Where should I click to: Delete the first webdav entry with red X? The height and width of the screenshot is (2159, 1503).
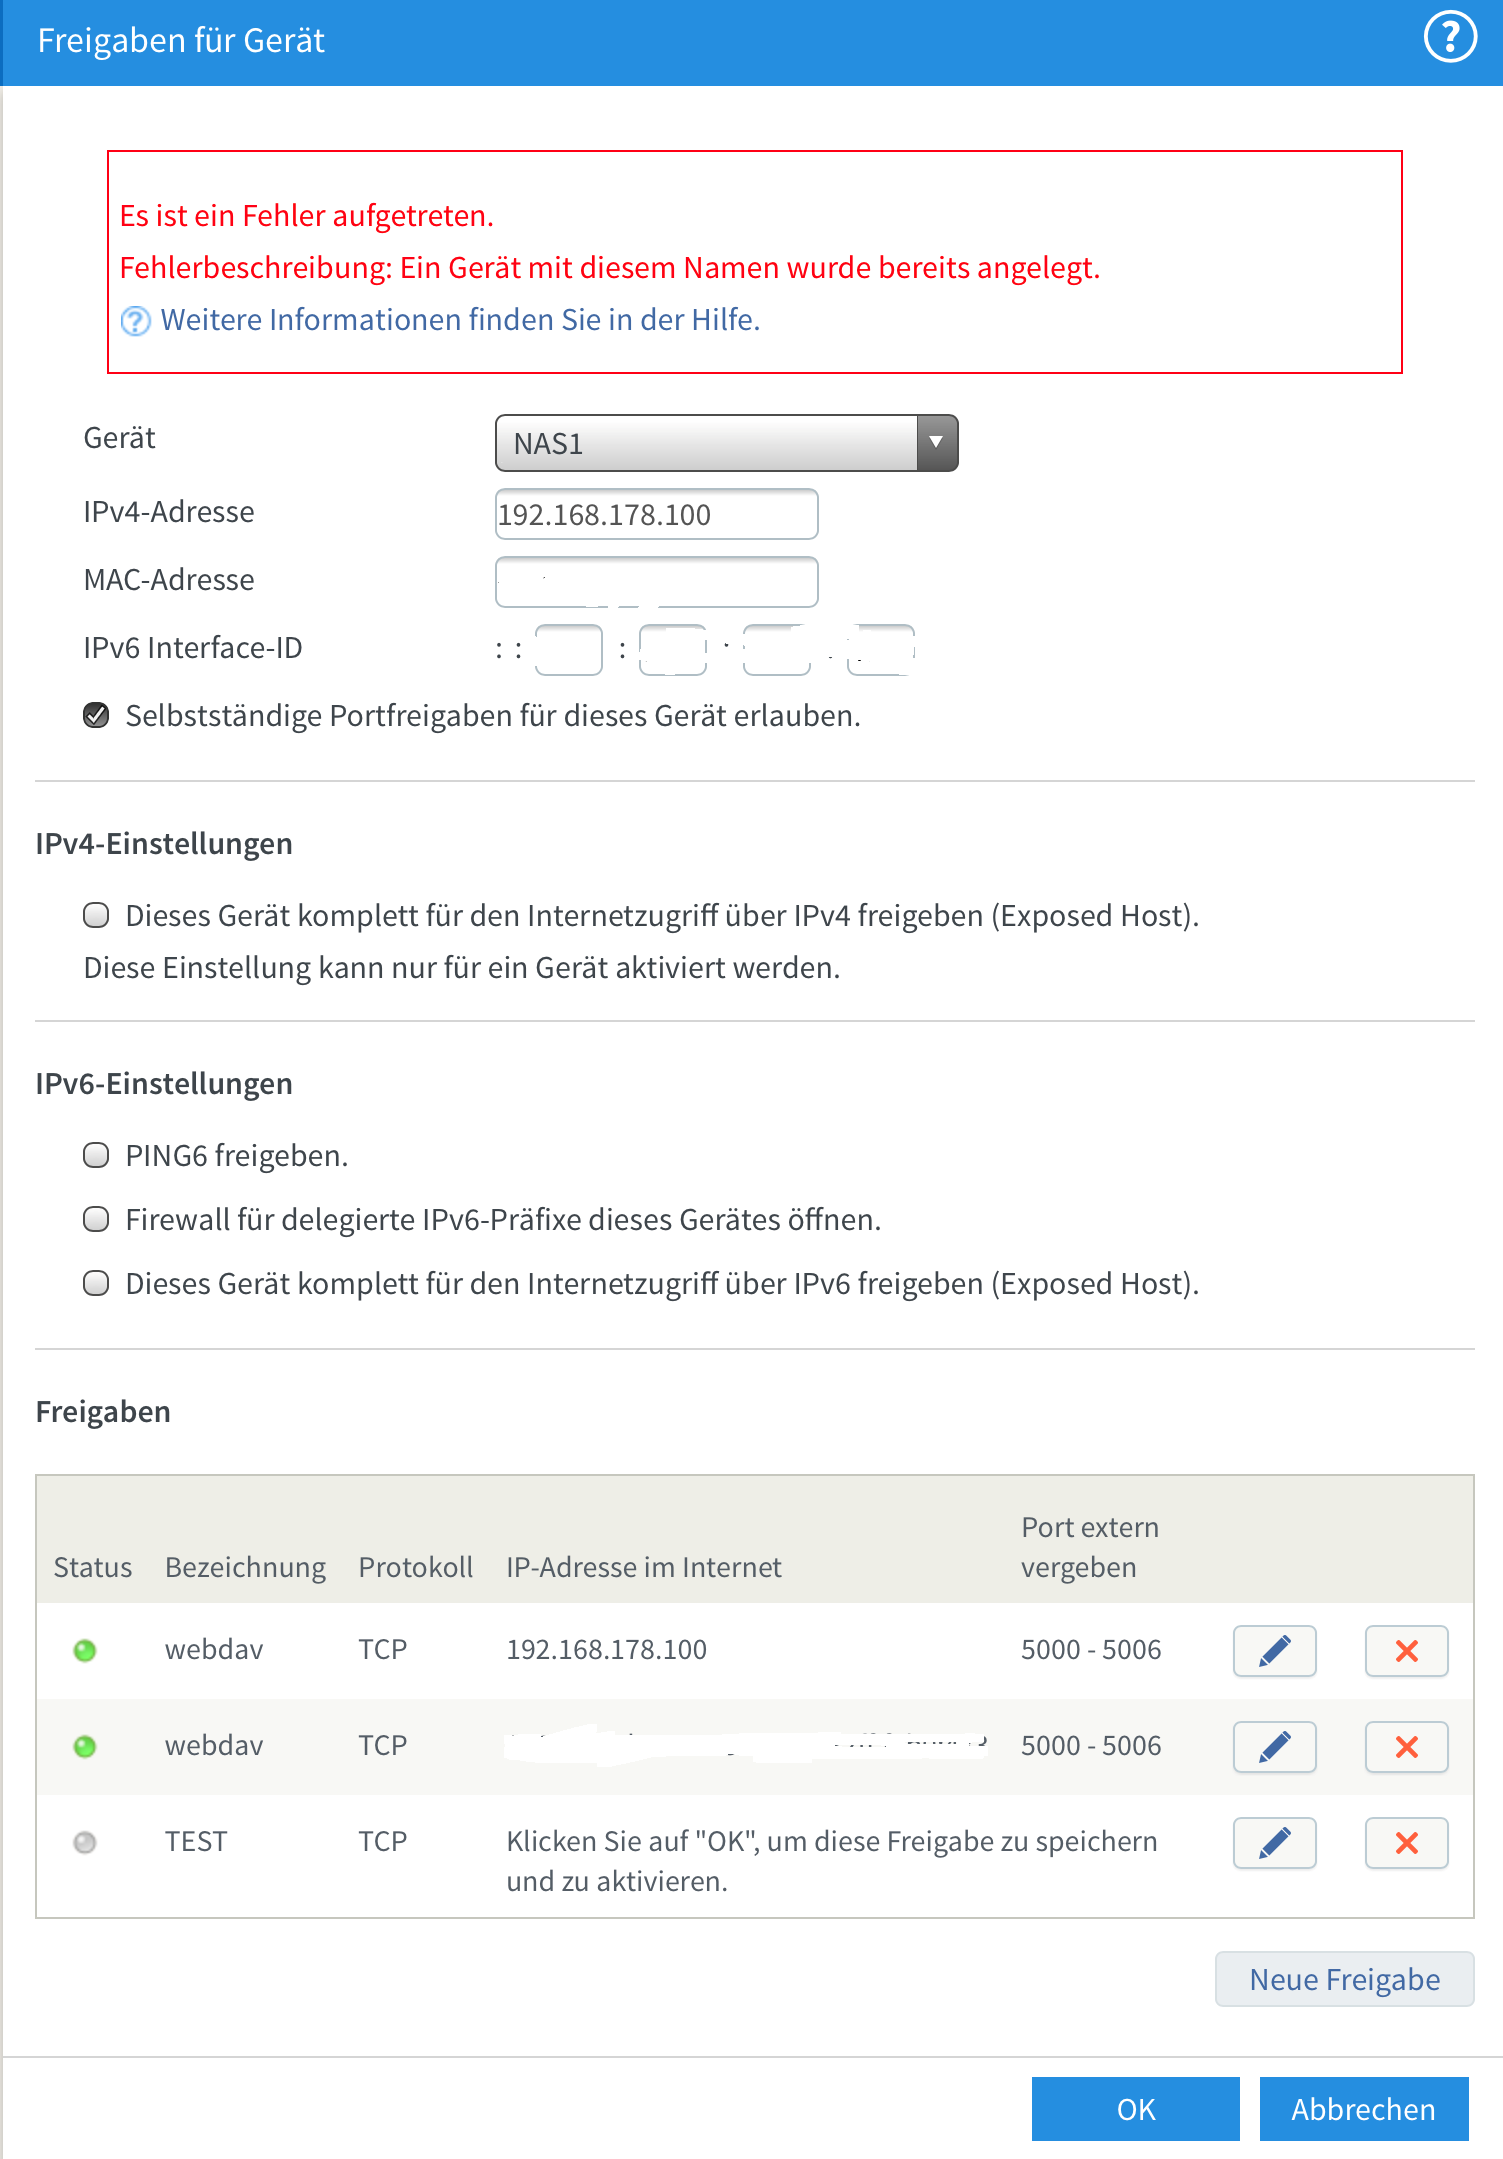tap(1406, 1650)
